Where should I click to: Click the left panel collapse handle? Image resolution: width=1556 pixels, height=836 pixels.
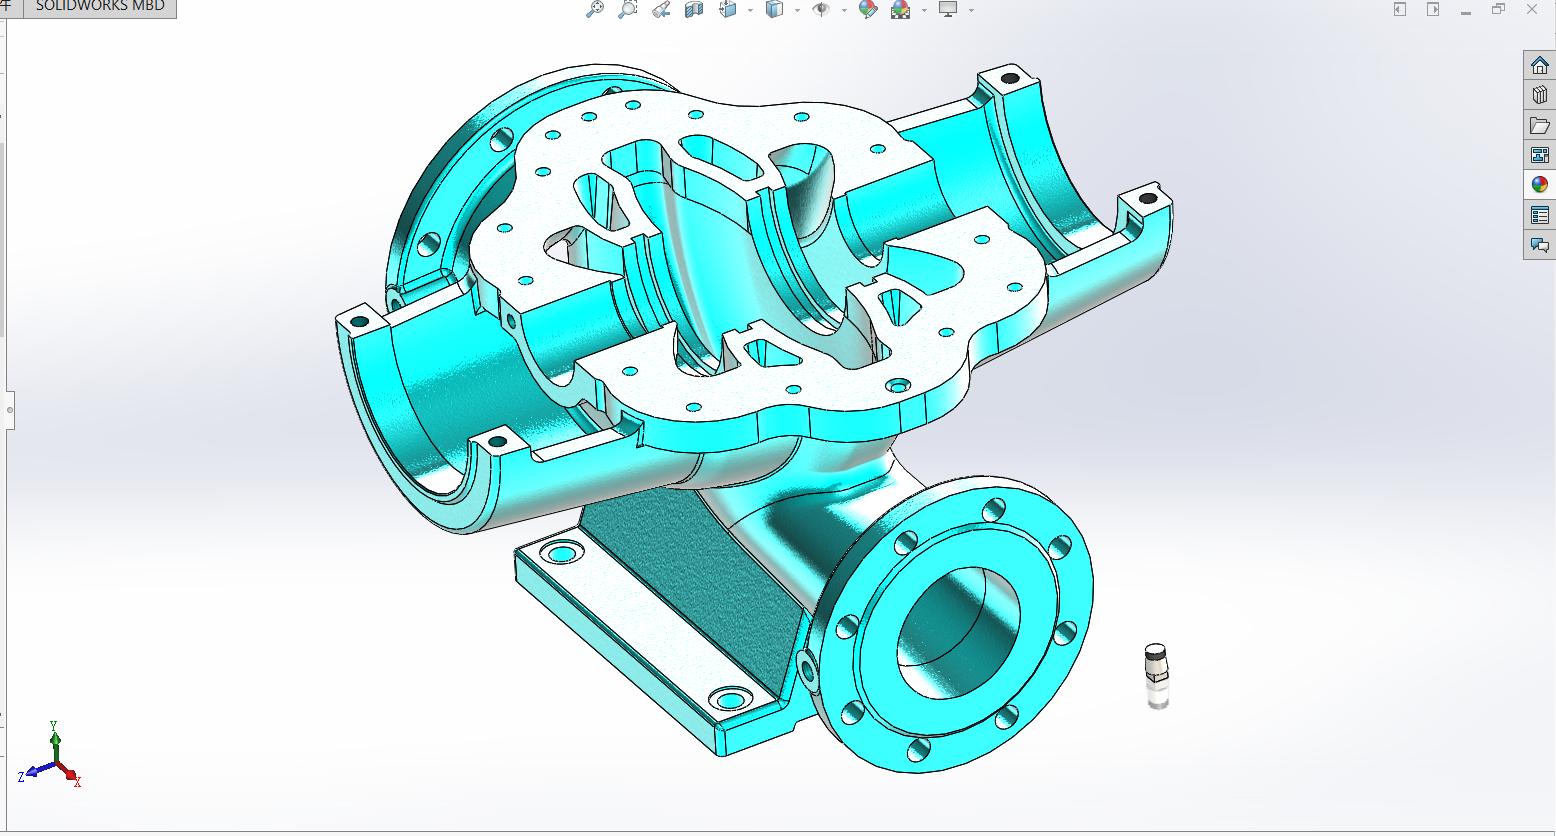coord(10,409)
